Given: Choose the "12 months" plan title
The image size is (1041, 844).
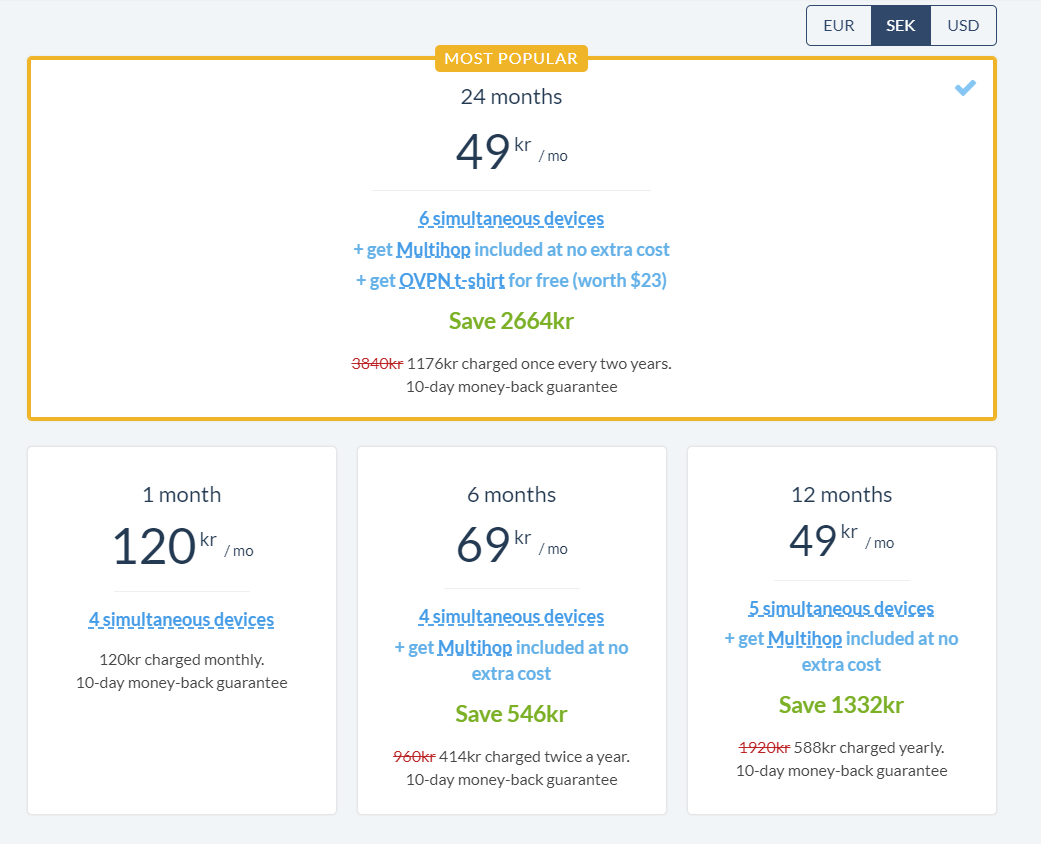Looking at the screenshot, I should 841,495.
